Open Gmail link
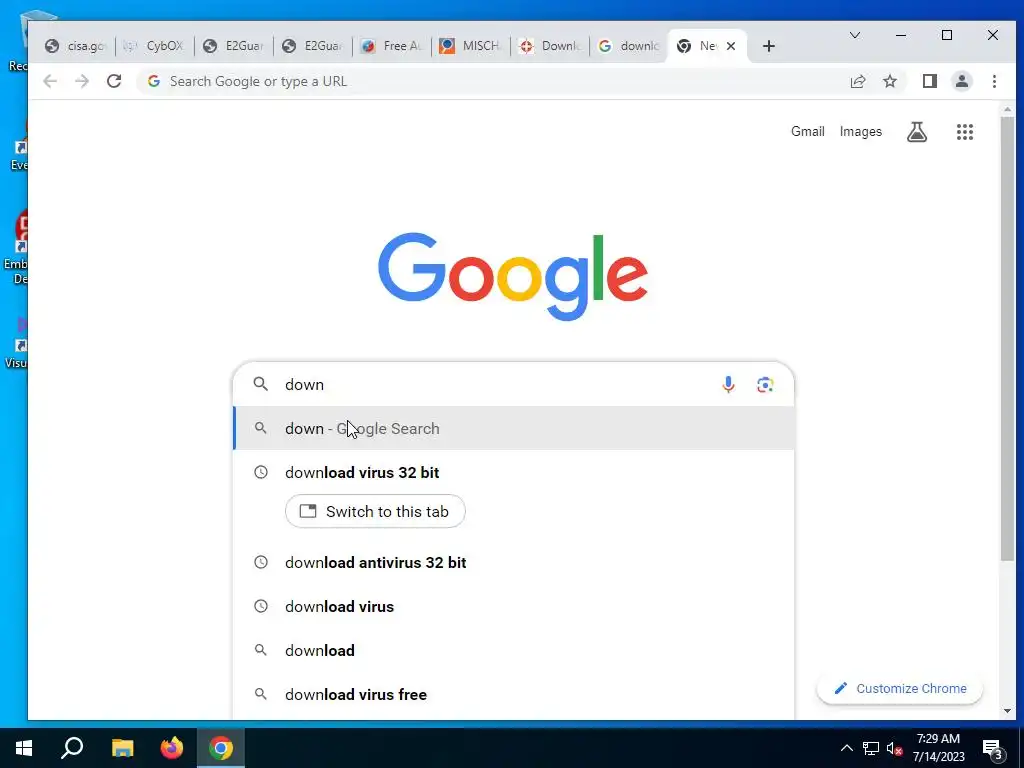Screen dimensions: 1024x768 (808, 131)
